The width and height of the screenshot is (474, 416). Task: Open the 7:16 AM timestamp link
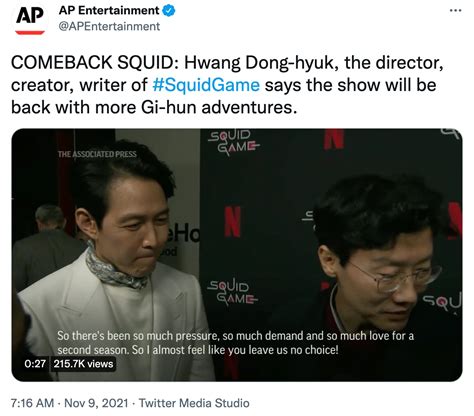pyautogui.click(x=32, y=403)
